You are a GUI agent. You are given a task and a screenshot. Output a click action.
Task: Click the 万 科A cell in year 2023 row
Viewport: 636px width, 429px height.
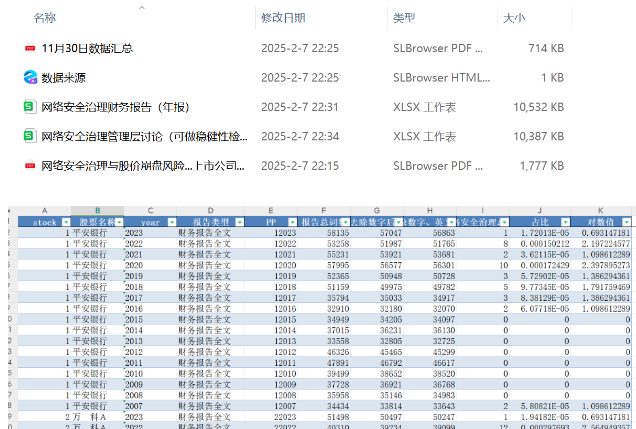(97, 417)
